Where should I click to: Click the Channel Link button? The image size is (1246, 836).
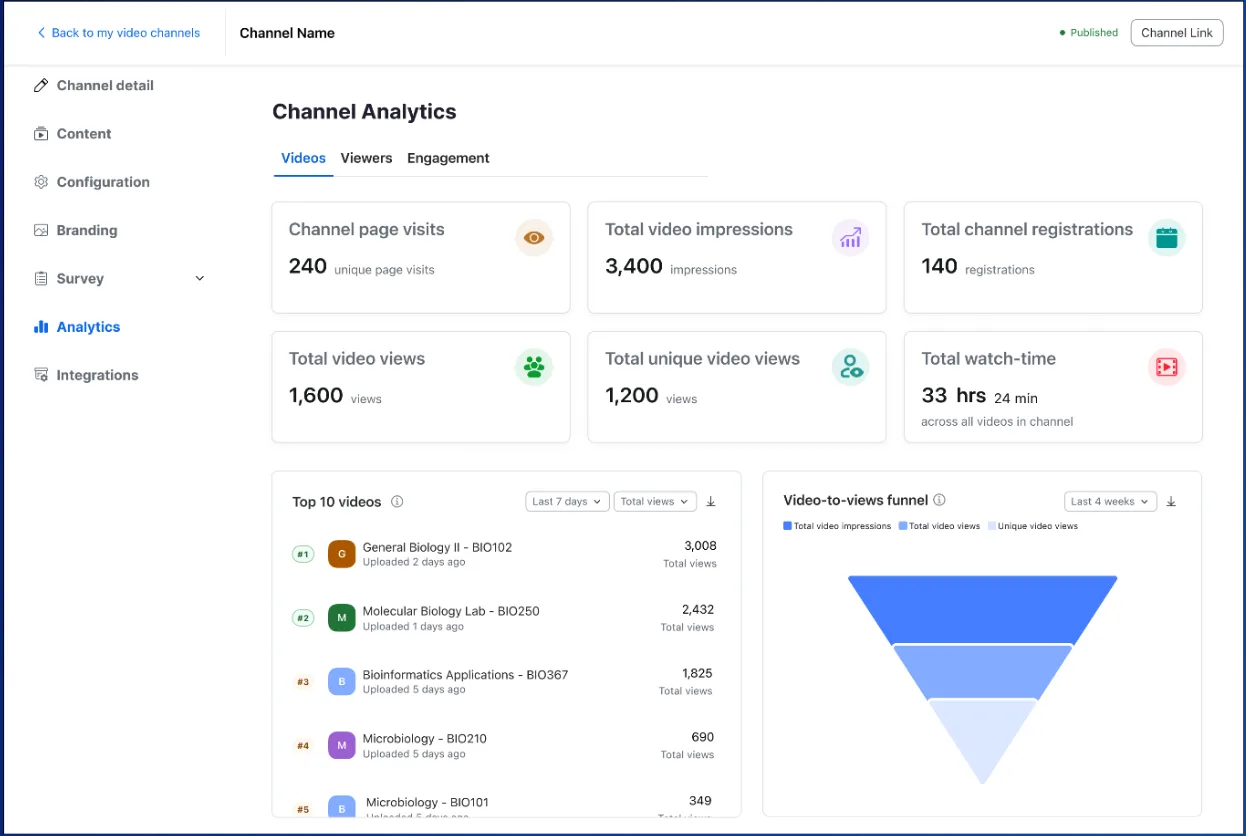1177,32
